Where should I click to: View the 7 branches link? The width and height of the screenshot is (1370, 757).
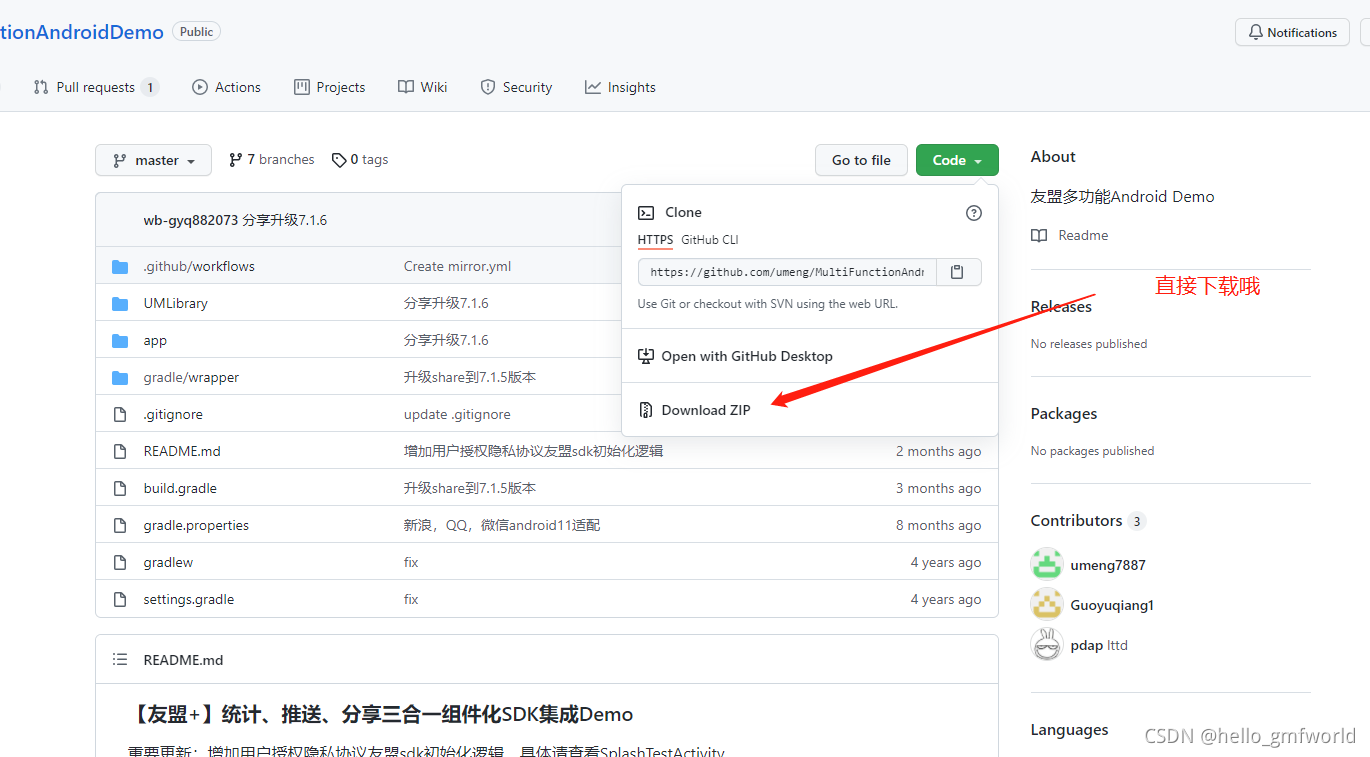pos(271,160)
